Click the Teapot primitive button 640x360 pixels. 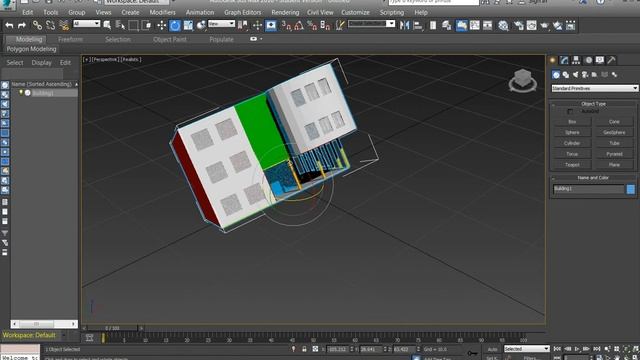point(572,165)
